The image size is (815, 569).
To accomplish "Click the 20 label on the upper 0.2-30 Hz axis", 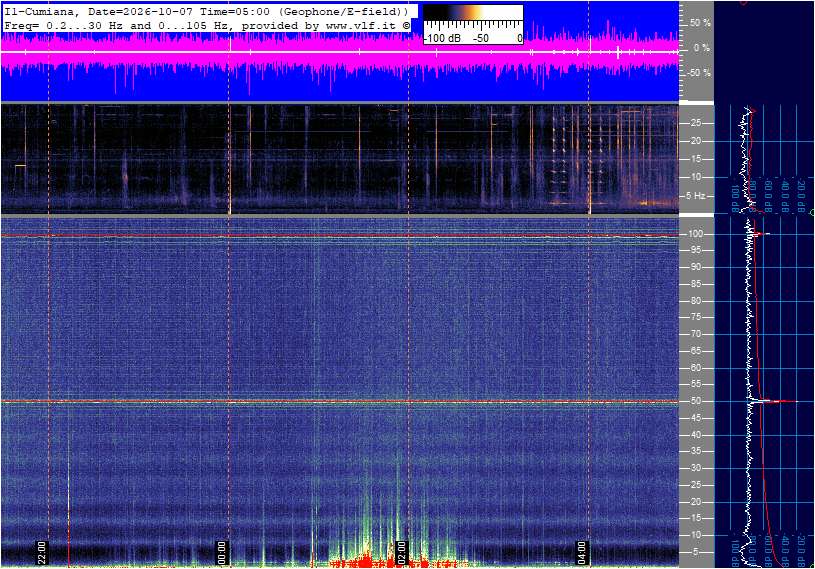I will click(x=695, y=141).
